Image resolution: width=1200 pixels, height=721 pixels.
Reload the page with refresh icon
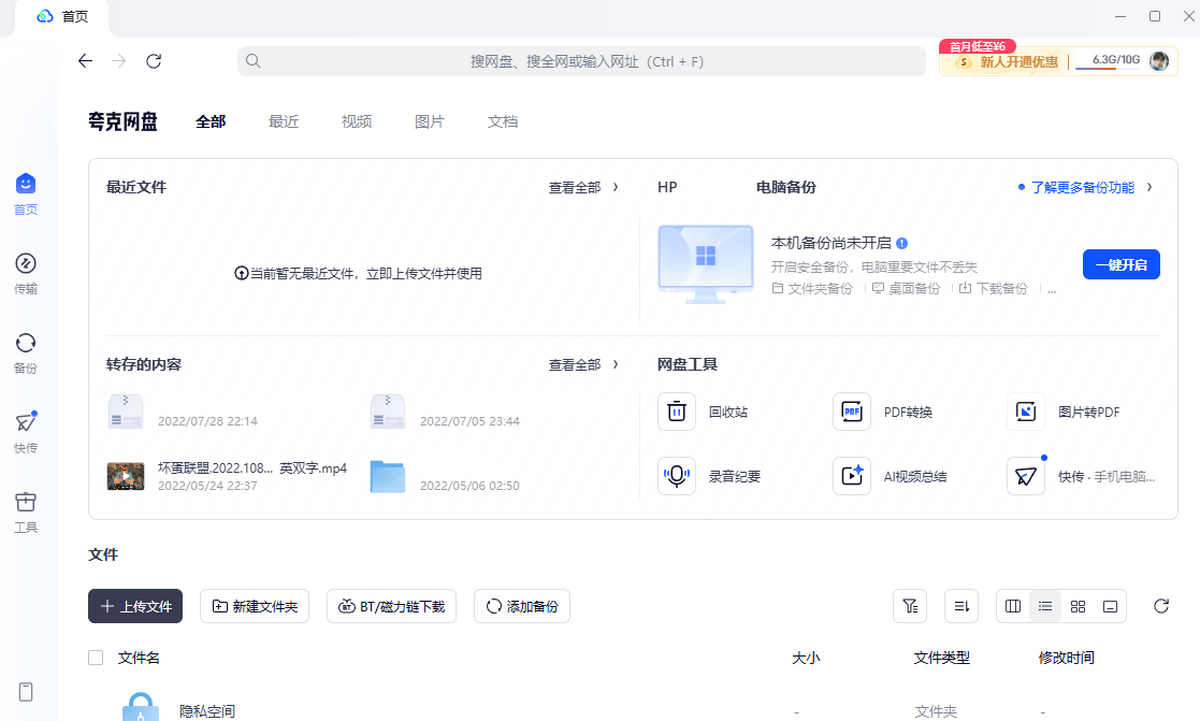point(154,61)
